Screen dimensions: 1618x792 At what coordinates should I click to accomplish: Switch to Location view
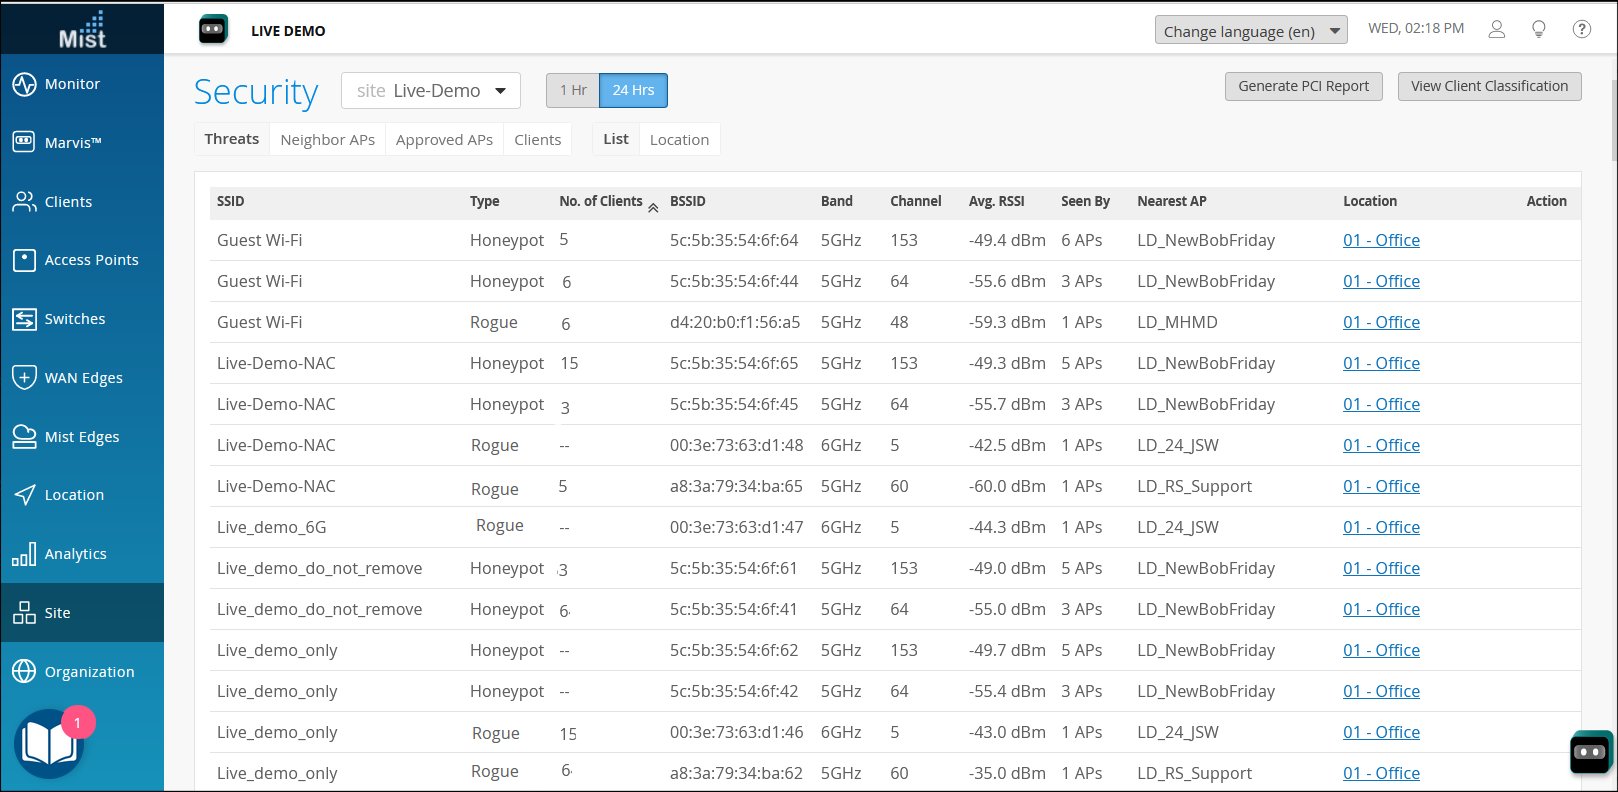click(679, 140)
